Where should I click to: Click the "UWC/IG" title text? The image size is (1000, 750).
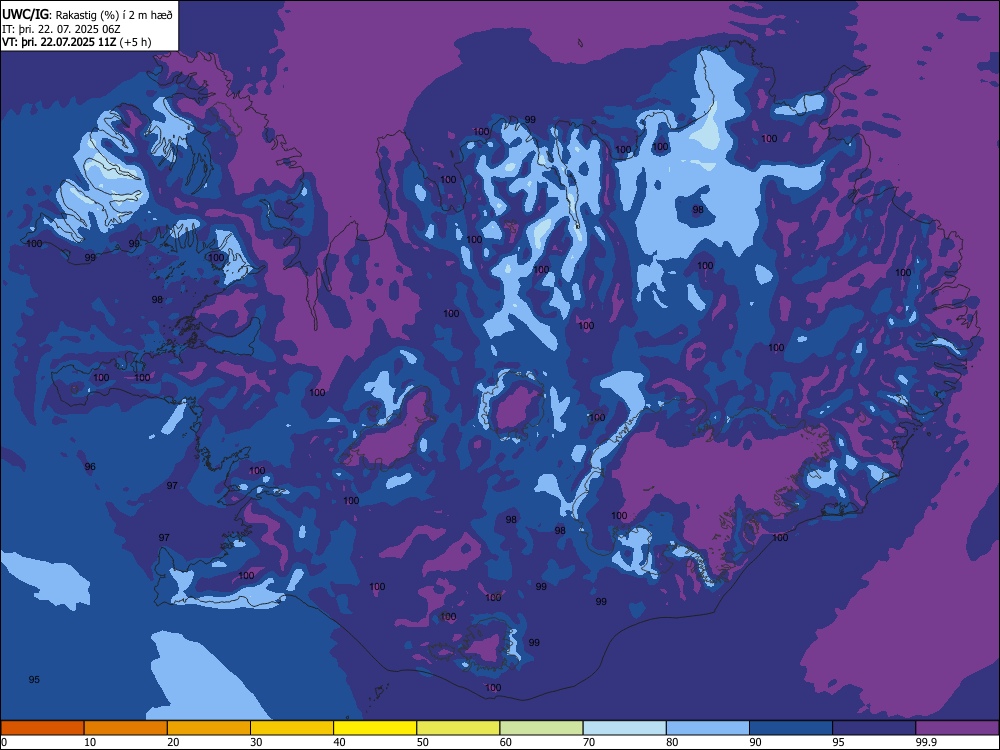pyautogui.click(x=25, y=15)
